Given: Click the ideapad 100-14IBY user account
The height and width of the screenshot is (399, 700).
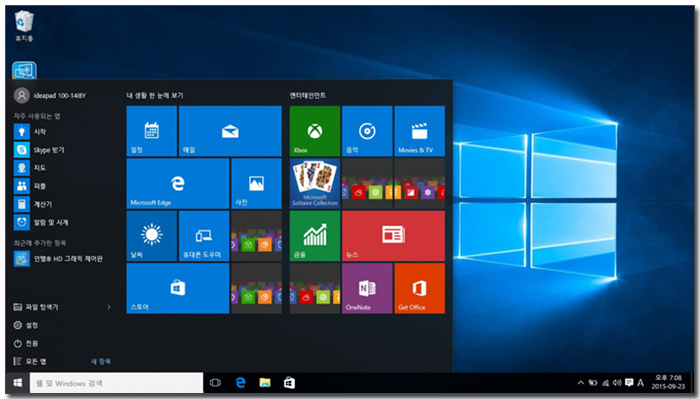Looking at the screenshot, I should pos(50,95).
